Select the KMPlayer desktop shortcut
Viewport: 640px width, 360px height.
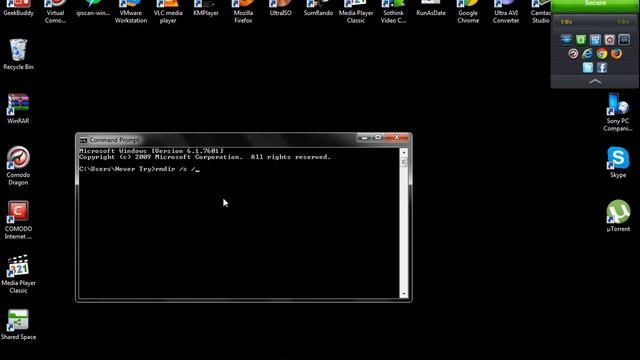(x=206, y=8)
